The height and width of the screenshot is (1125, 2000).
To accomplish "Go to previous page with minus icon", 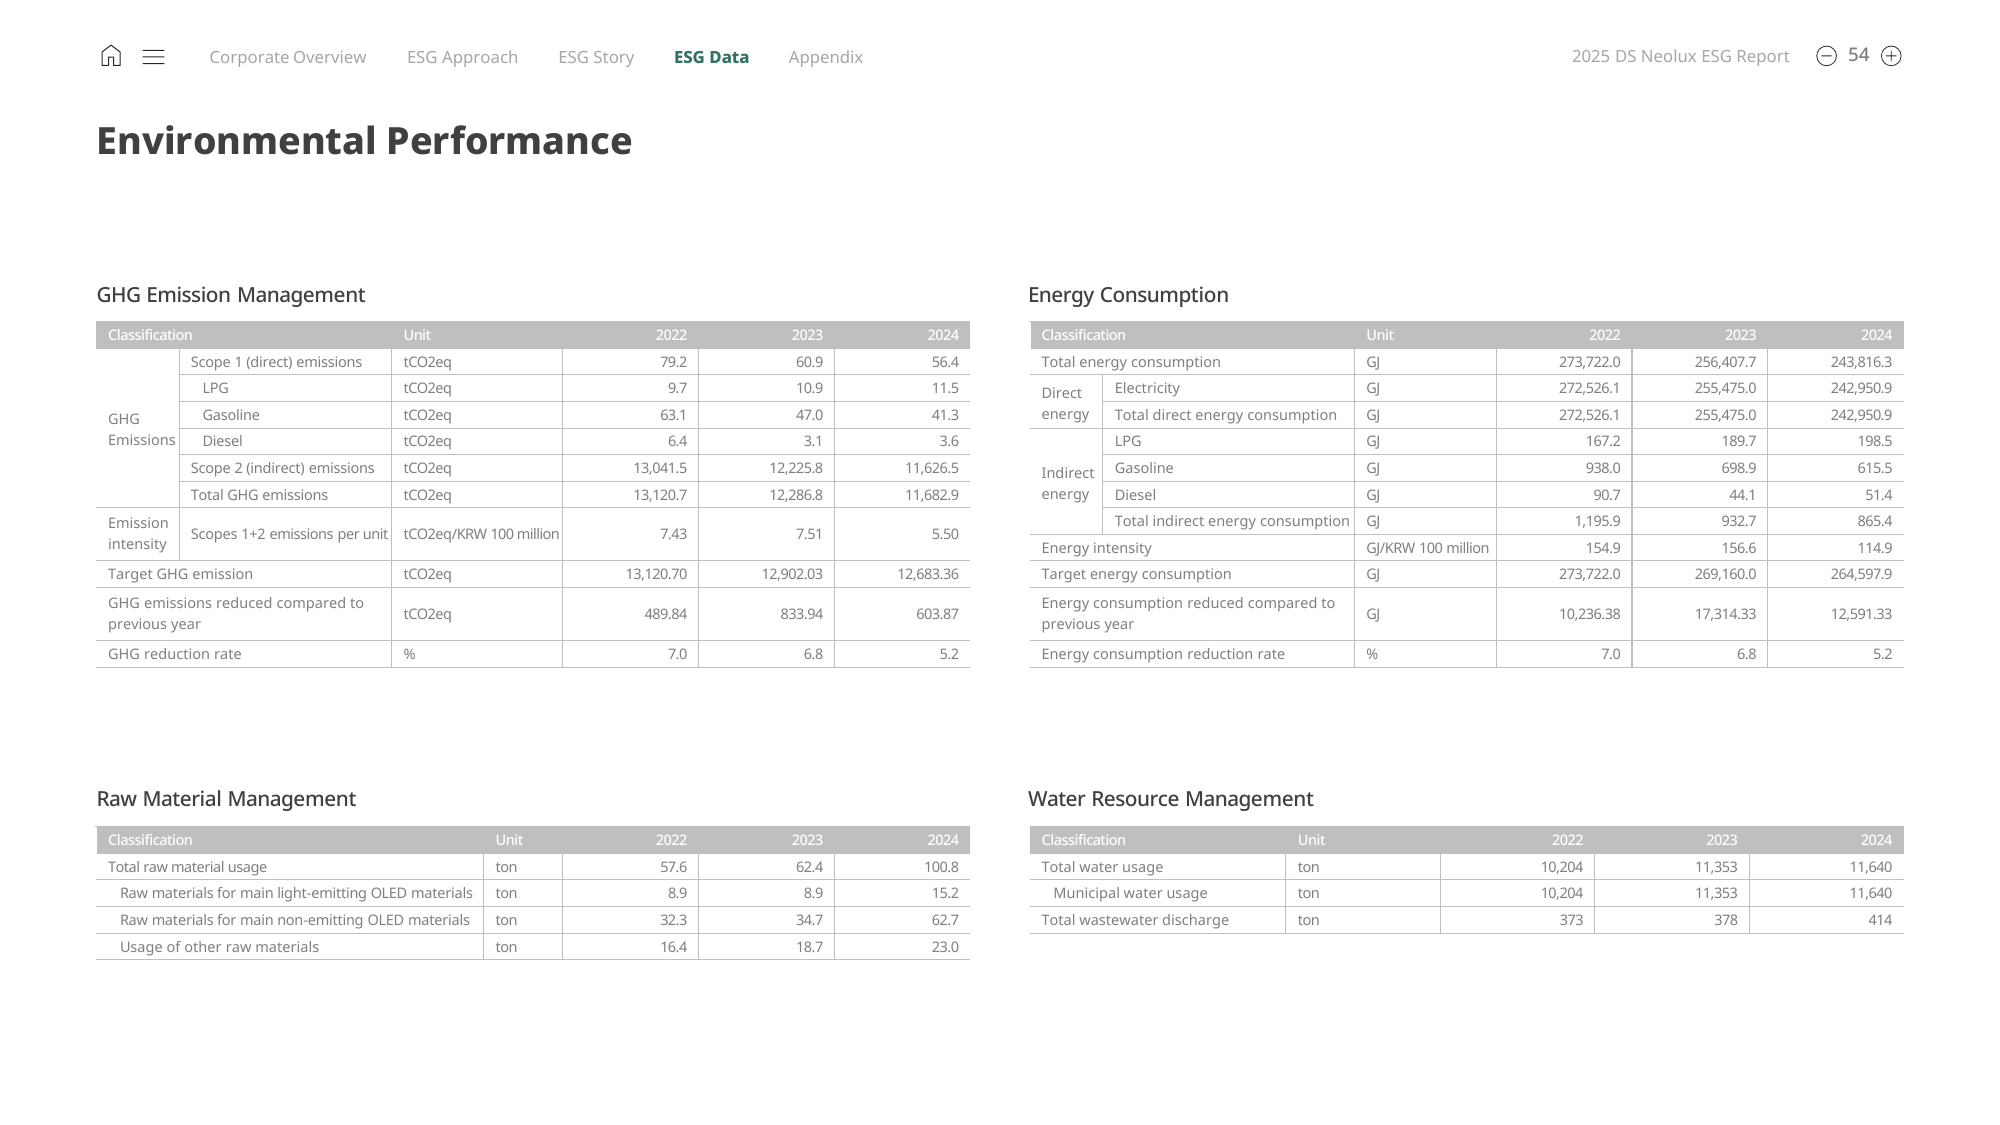I will [x=1826, y=56].
